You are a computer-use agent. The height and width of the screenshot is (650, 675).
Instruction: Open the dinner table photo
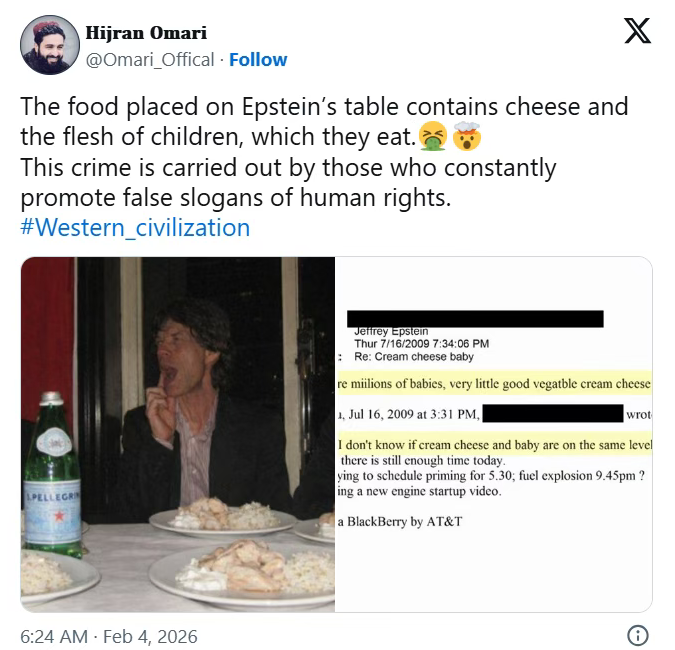178,434
